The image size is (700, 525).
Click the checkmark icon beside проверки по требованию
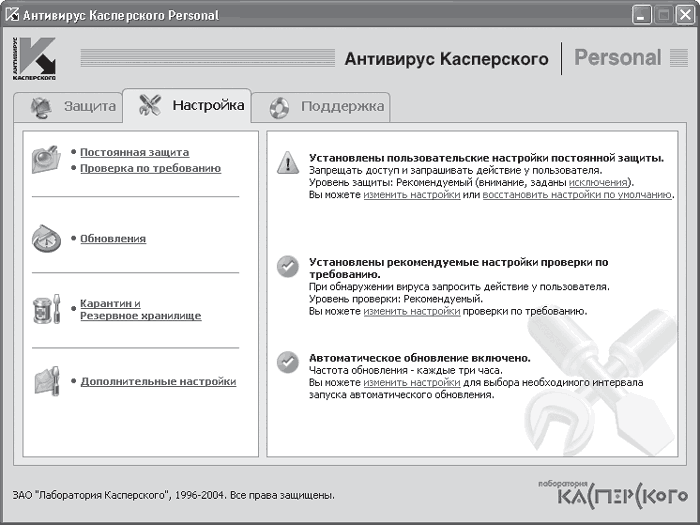click(x=288, y=267)
